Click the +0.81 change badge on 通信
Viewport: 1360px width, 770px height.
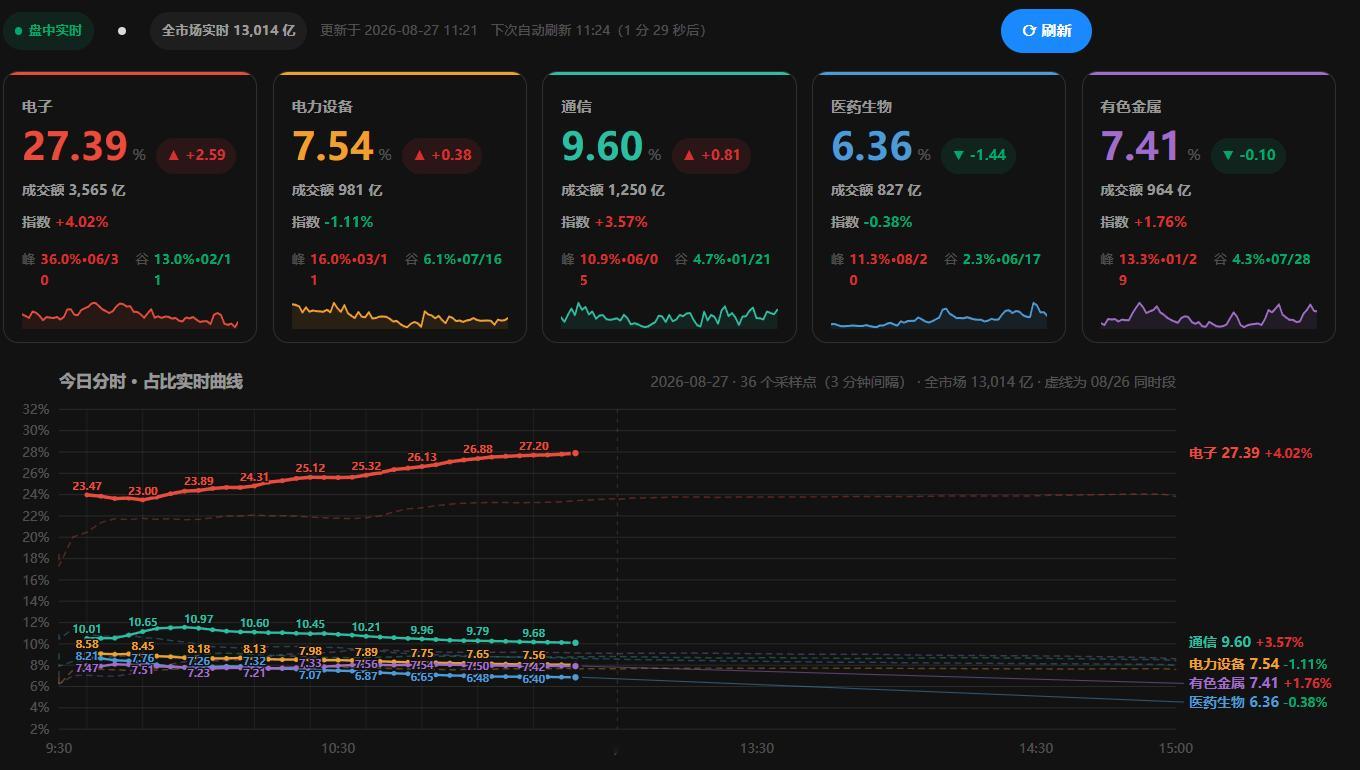(x=711, y=155)
